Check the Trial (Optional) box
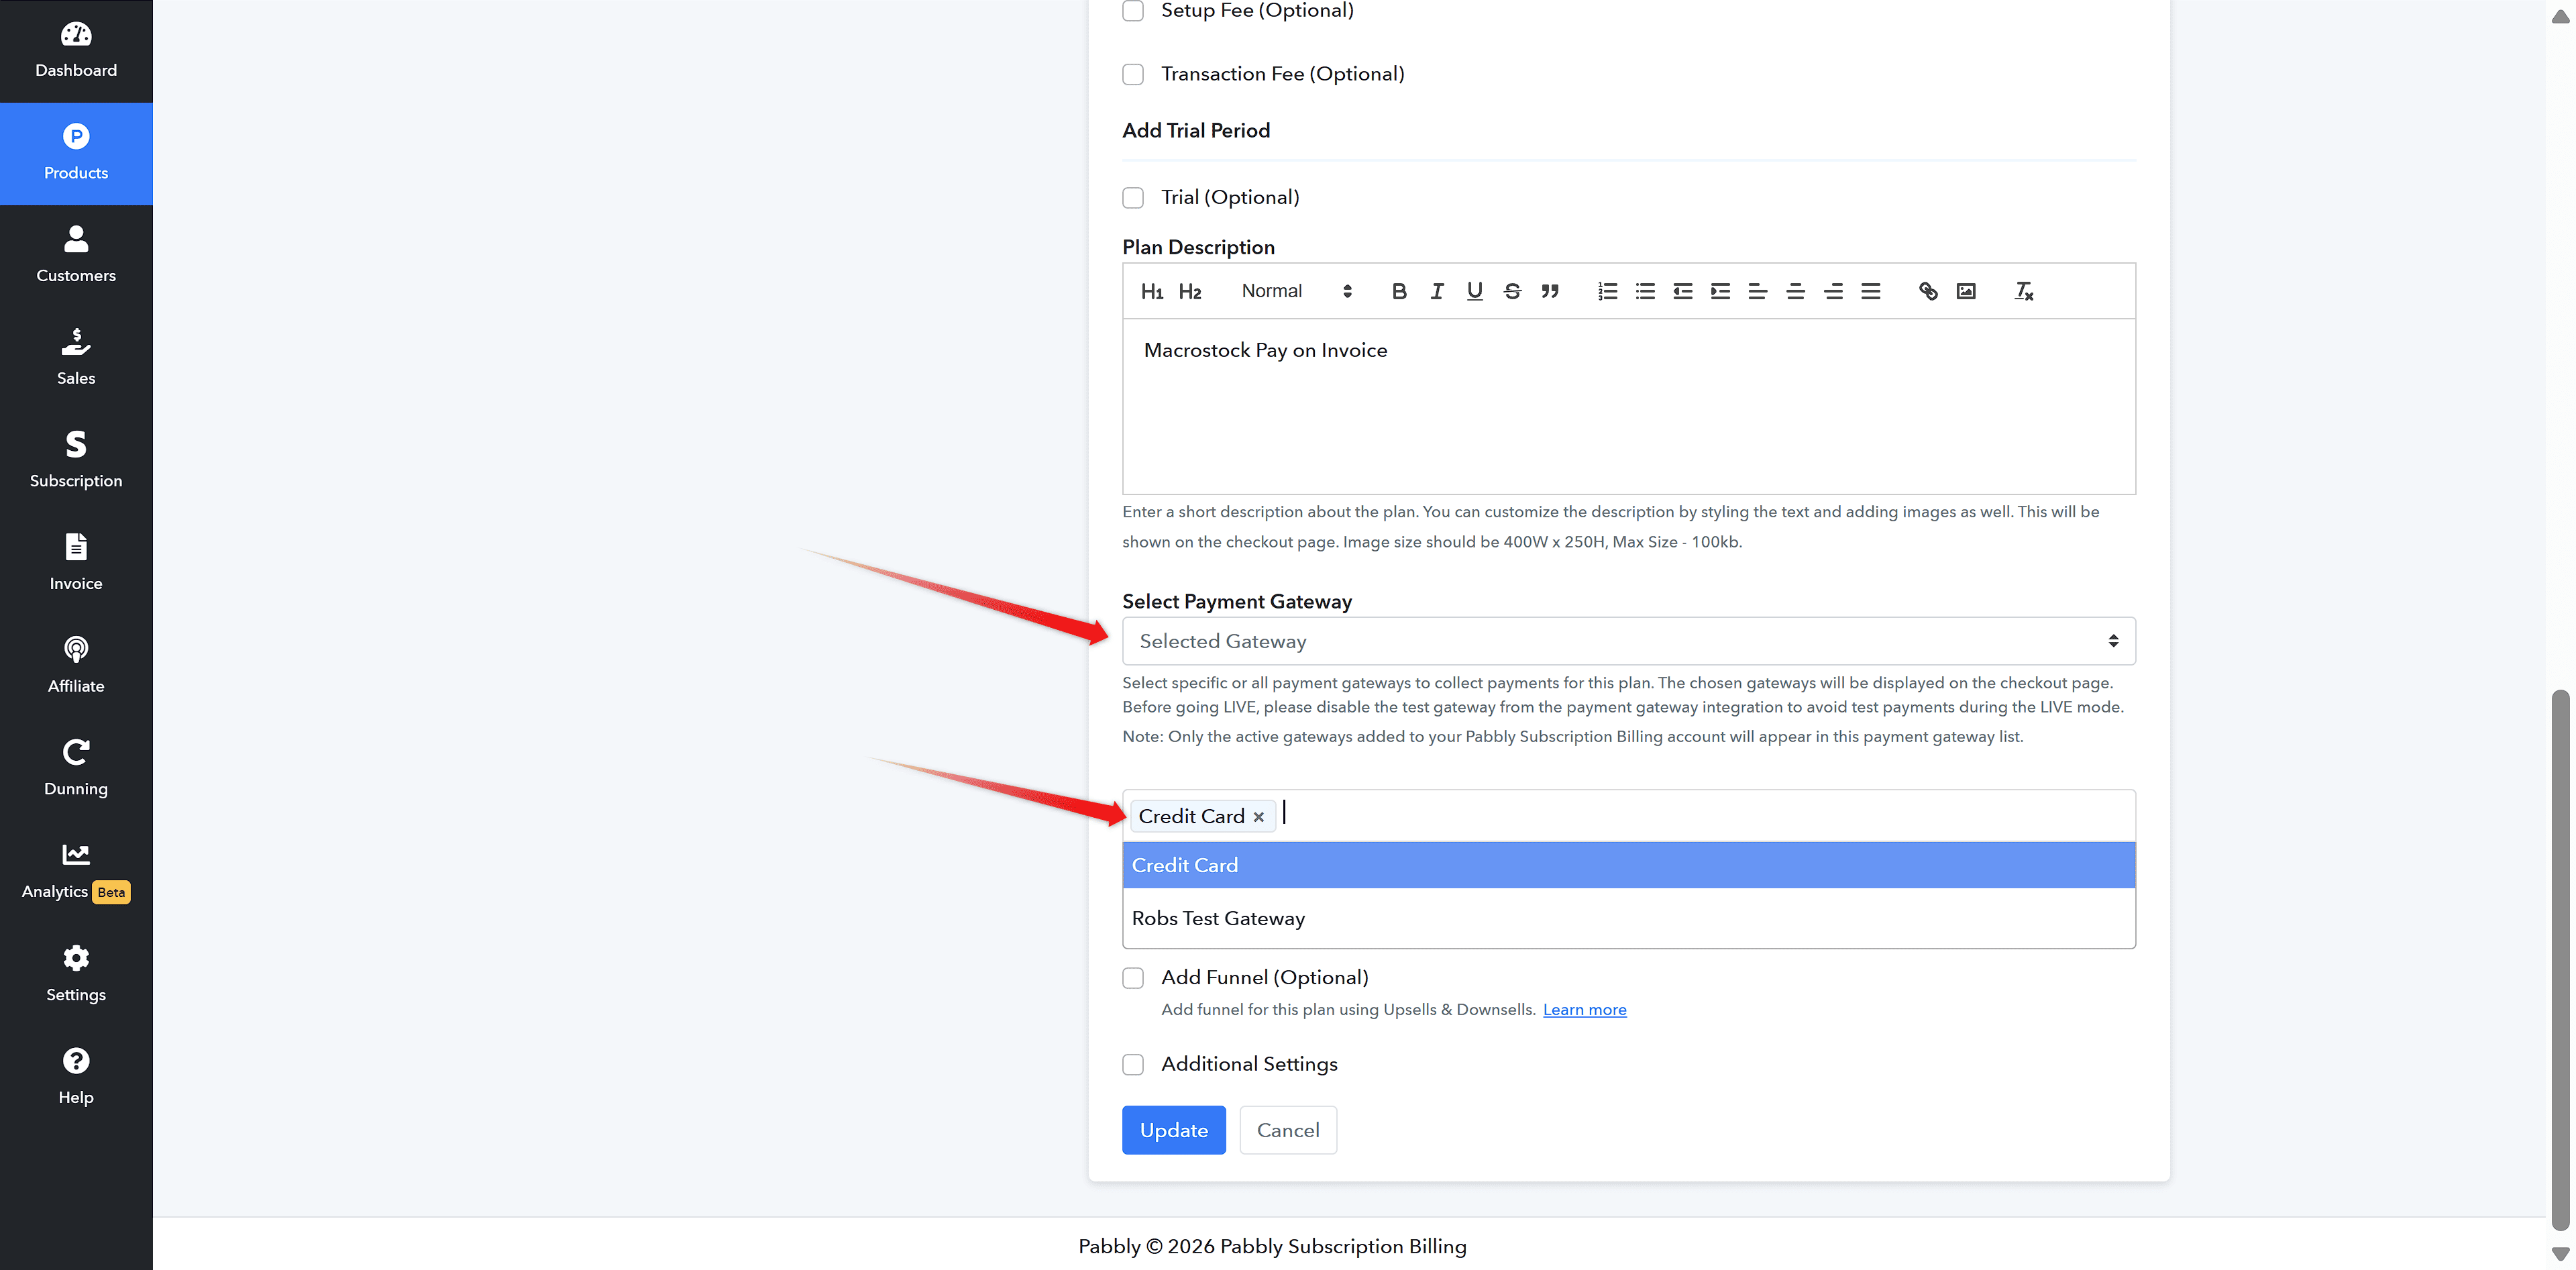 (x=1133, y=197)
